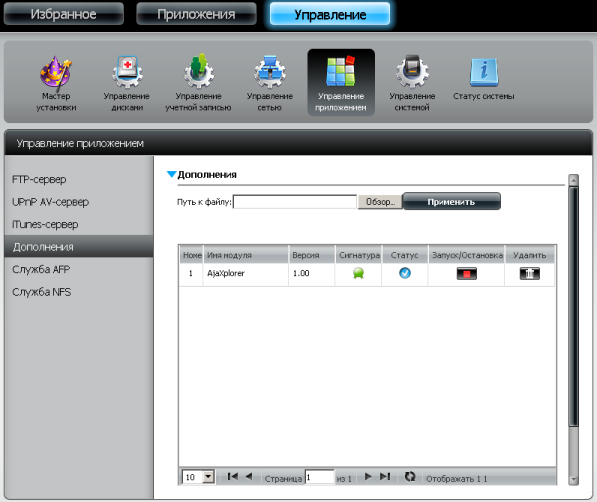Switch to the Приложения tab
Screen dimensions: 597x502
click(196, 14)
